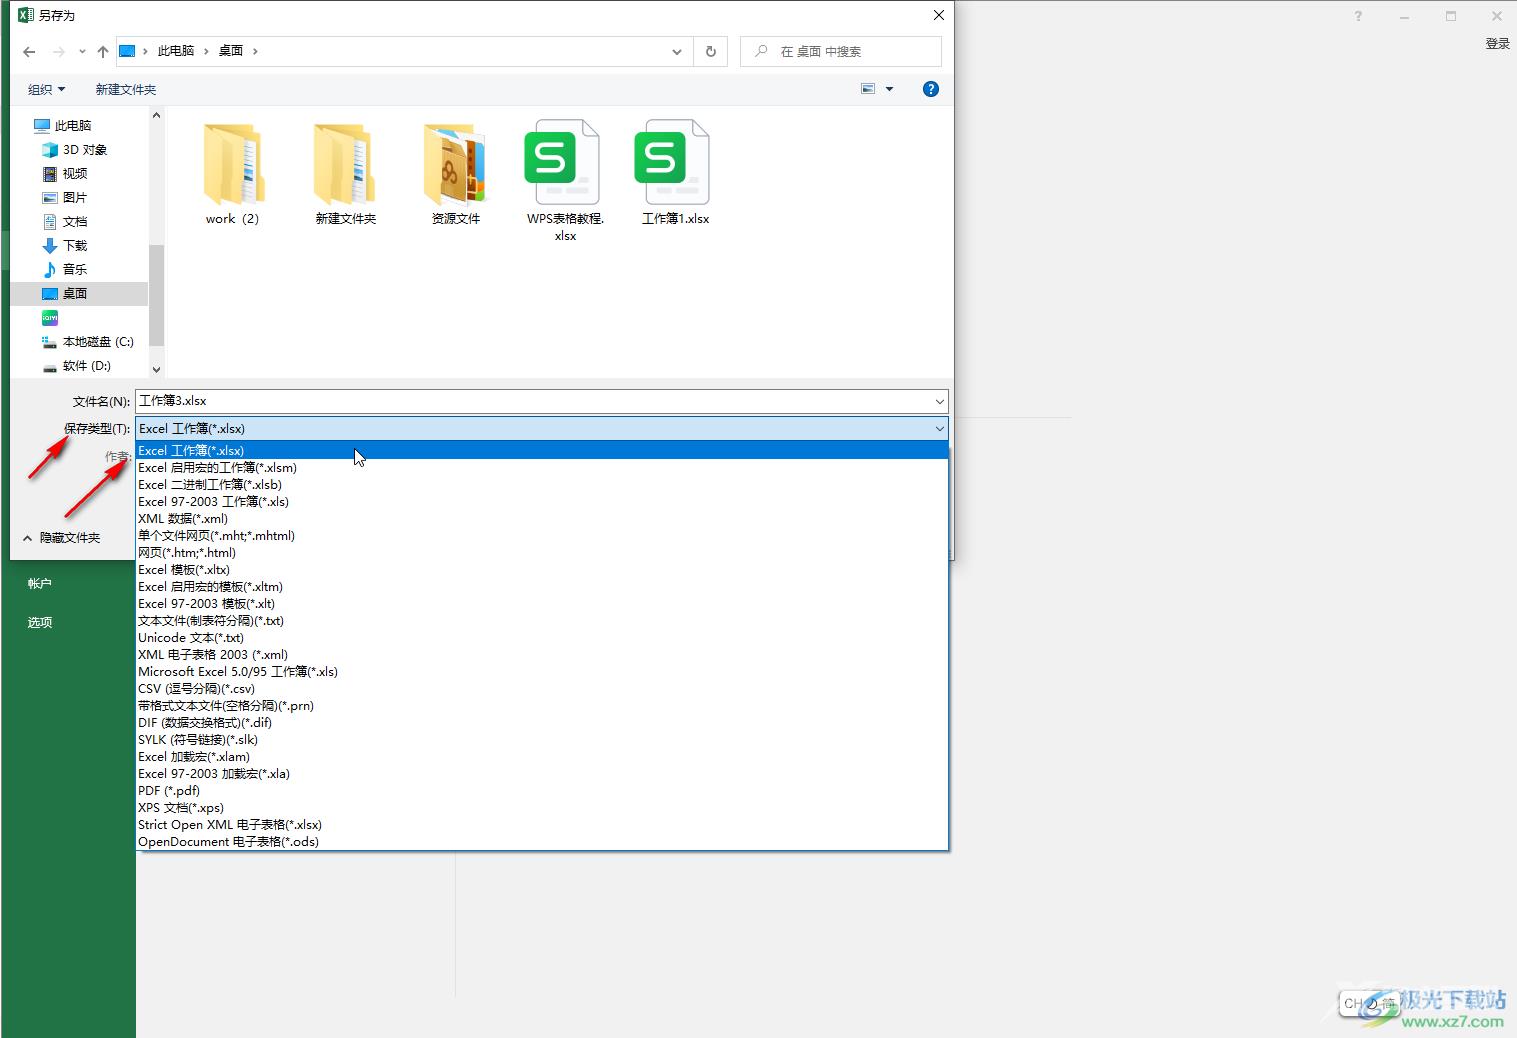Refresh the folder view
Viewport: 1517px width, 1038px height.
(x=711, y=52)
